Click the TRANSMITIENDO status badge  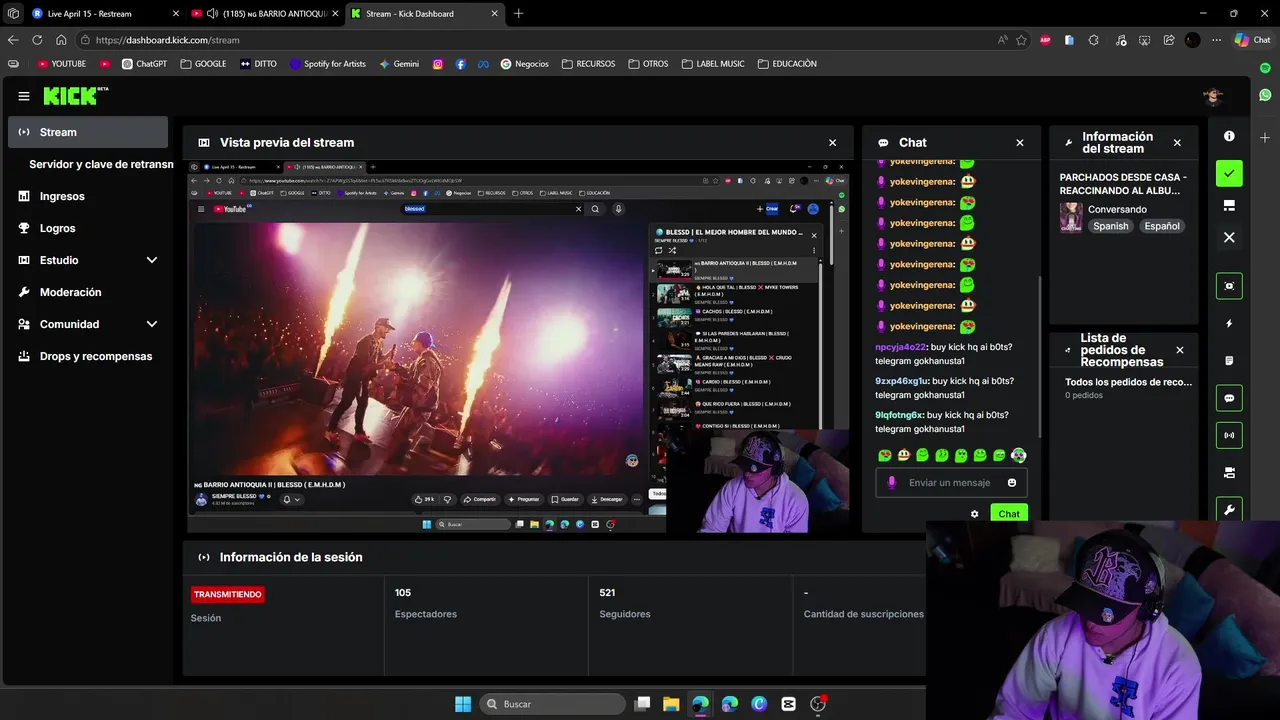pos(228,594)
